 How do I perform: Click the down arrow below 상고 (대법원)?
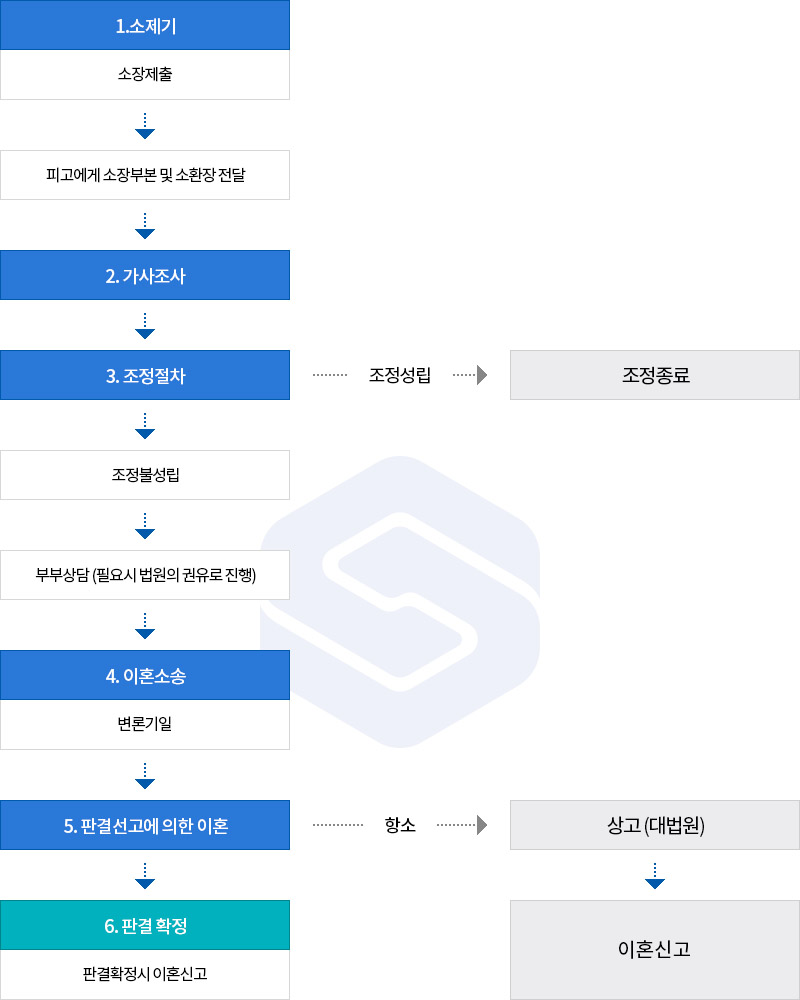655,876
